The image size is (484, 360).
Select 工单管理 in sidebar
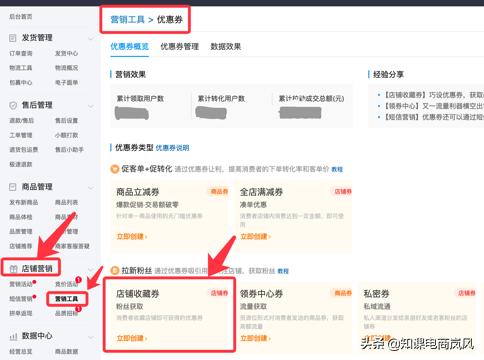pyautogui.click(x=21, y=135)
